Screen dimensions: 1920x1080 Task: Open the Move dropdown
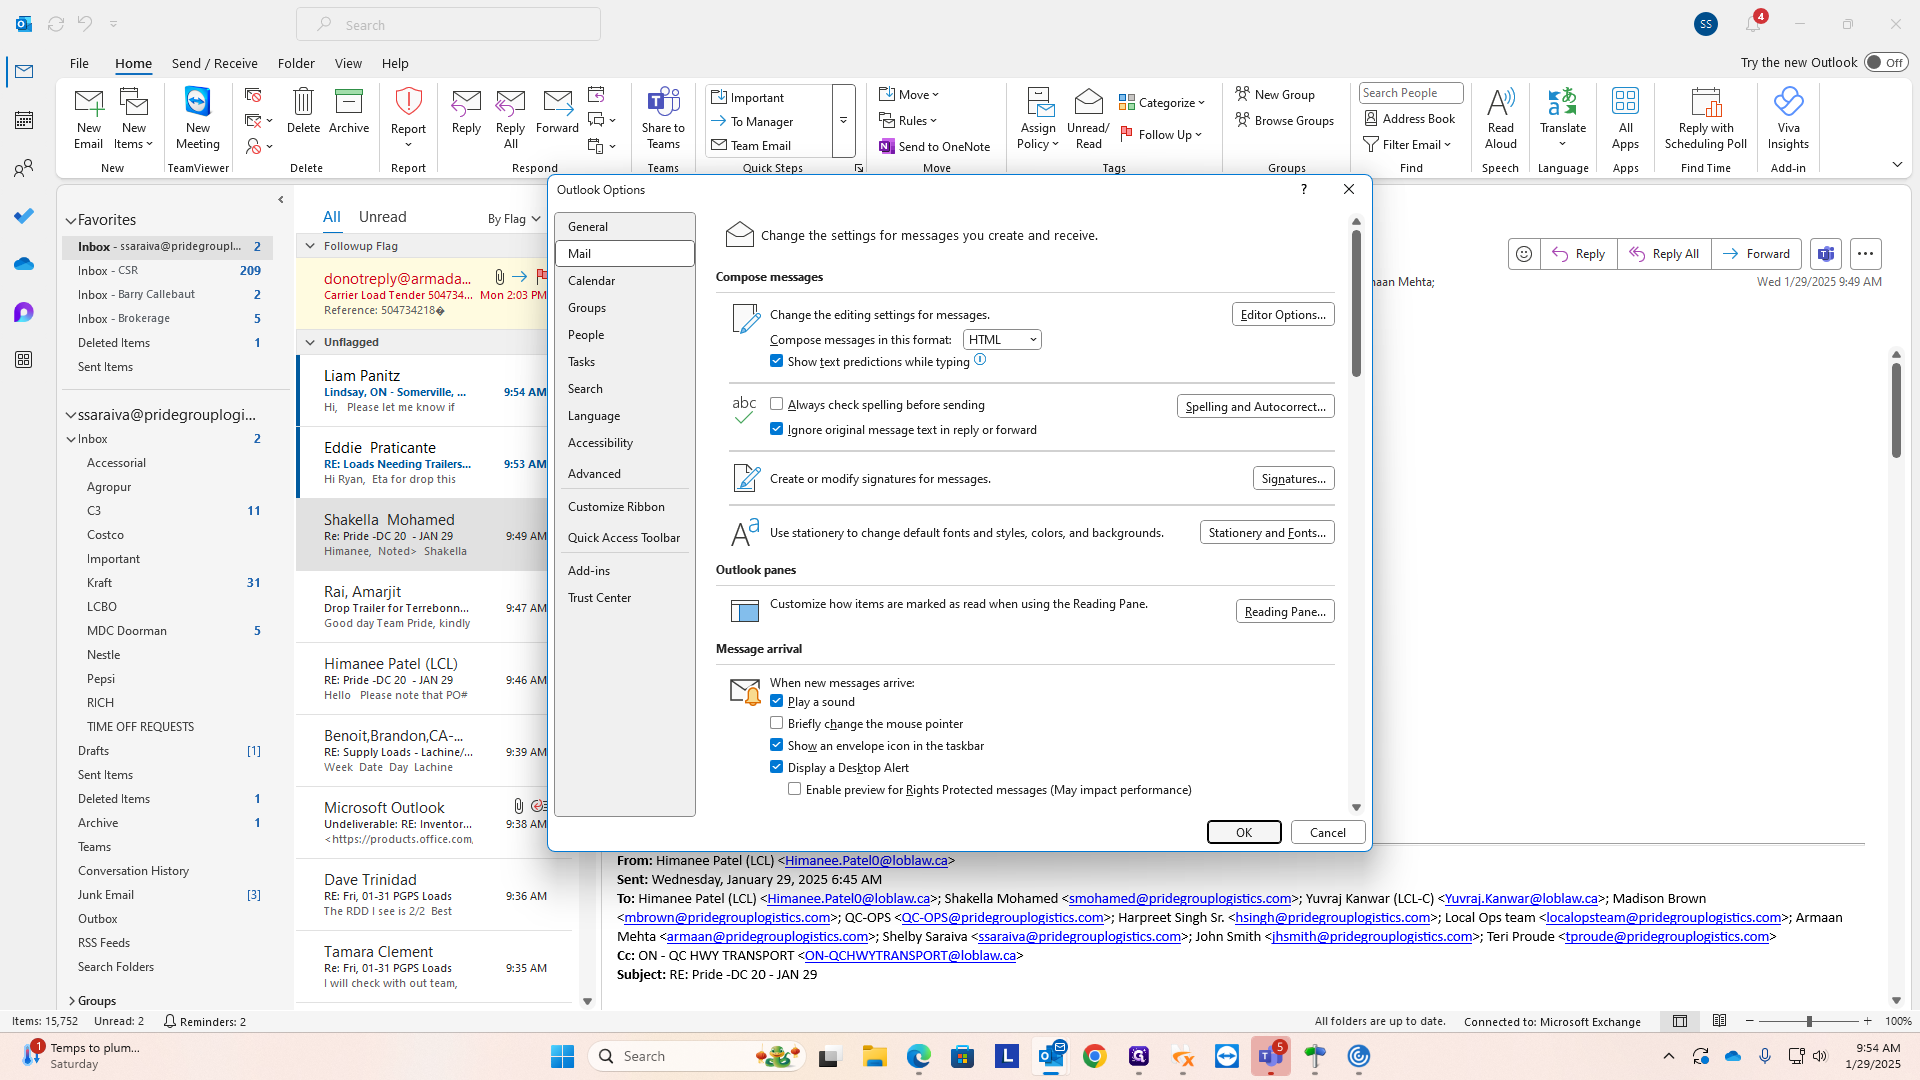tap(909, 94)
